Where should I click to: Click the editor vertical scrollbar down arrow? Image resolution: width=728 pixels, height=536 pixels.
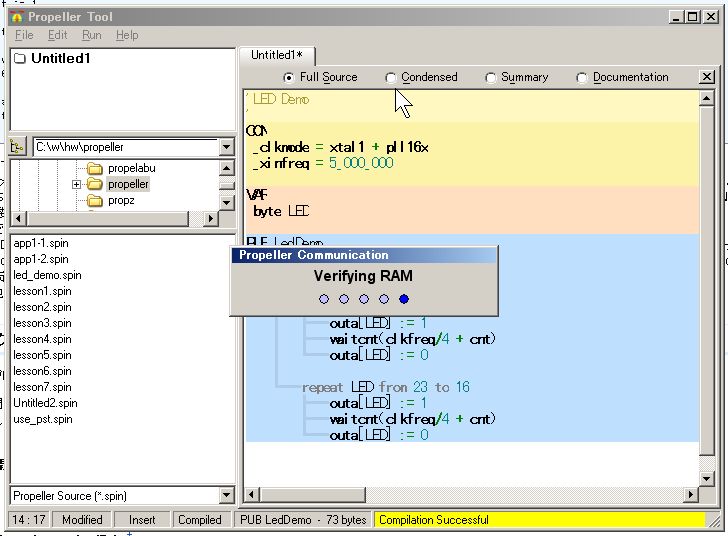click(x=708, y=479)
